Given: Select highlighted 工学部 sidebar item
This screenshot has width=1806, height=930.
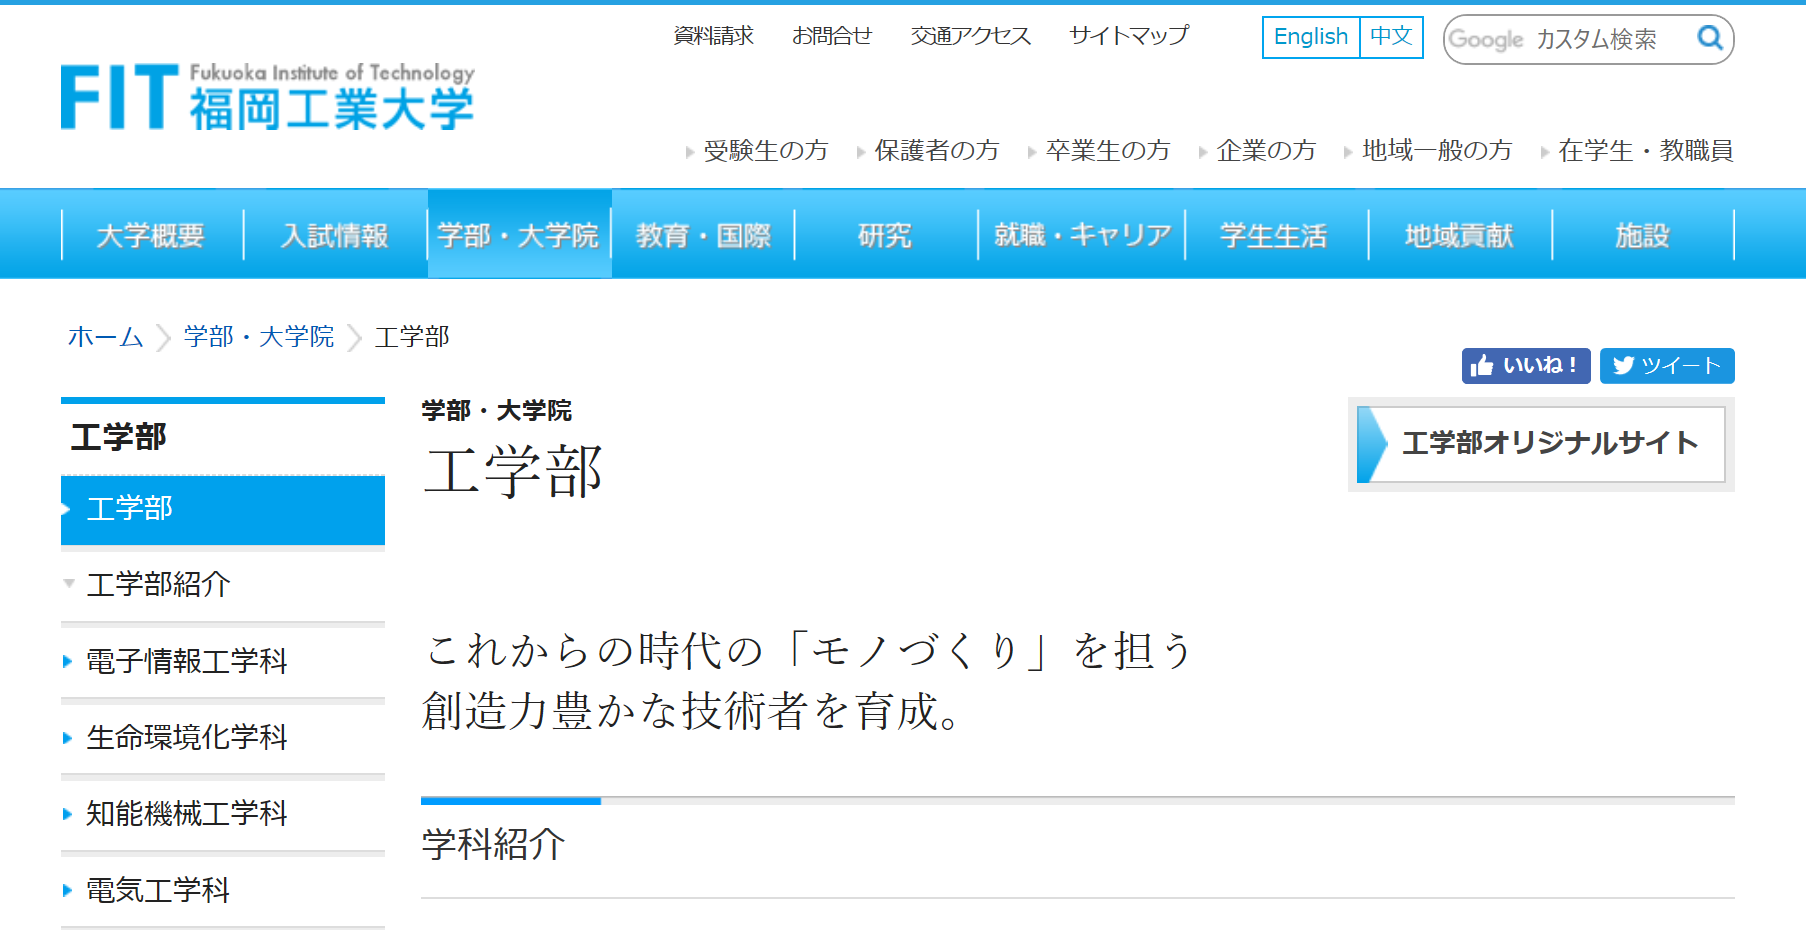Looking at the screenshot, I should tap(223, 509).
